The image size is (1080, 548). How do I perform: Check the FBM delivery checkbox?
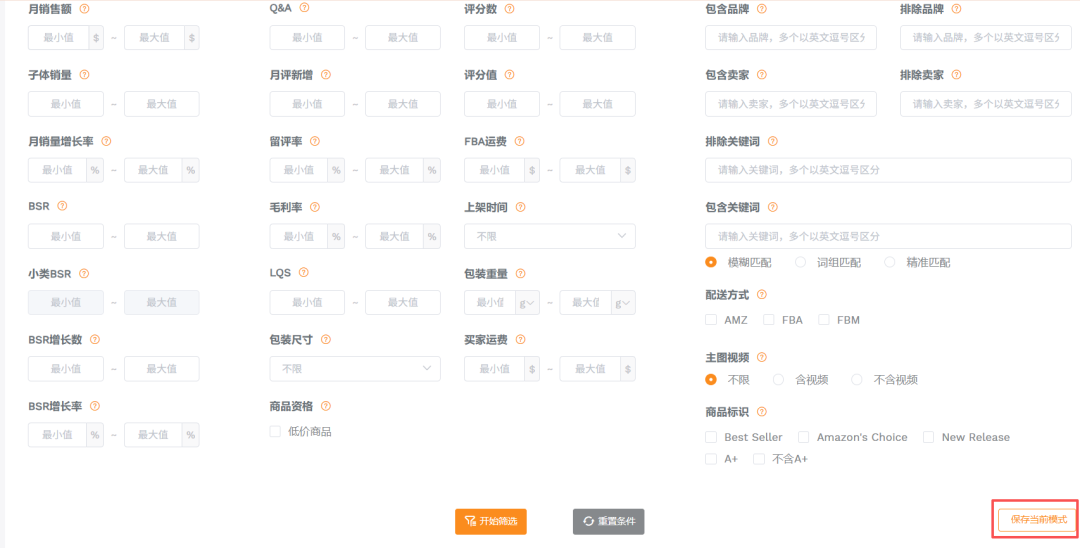point(824,319)
